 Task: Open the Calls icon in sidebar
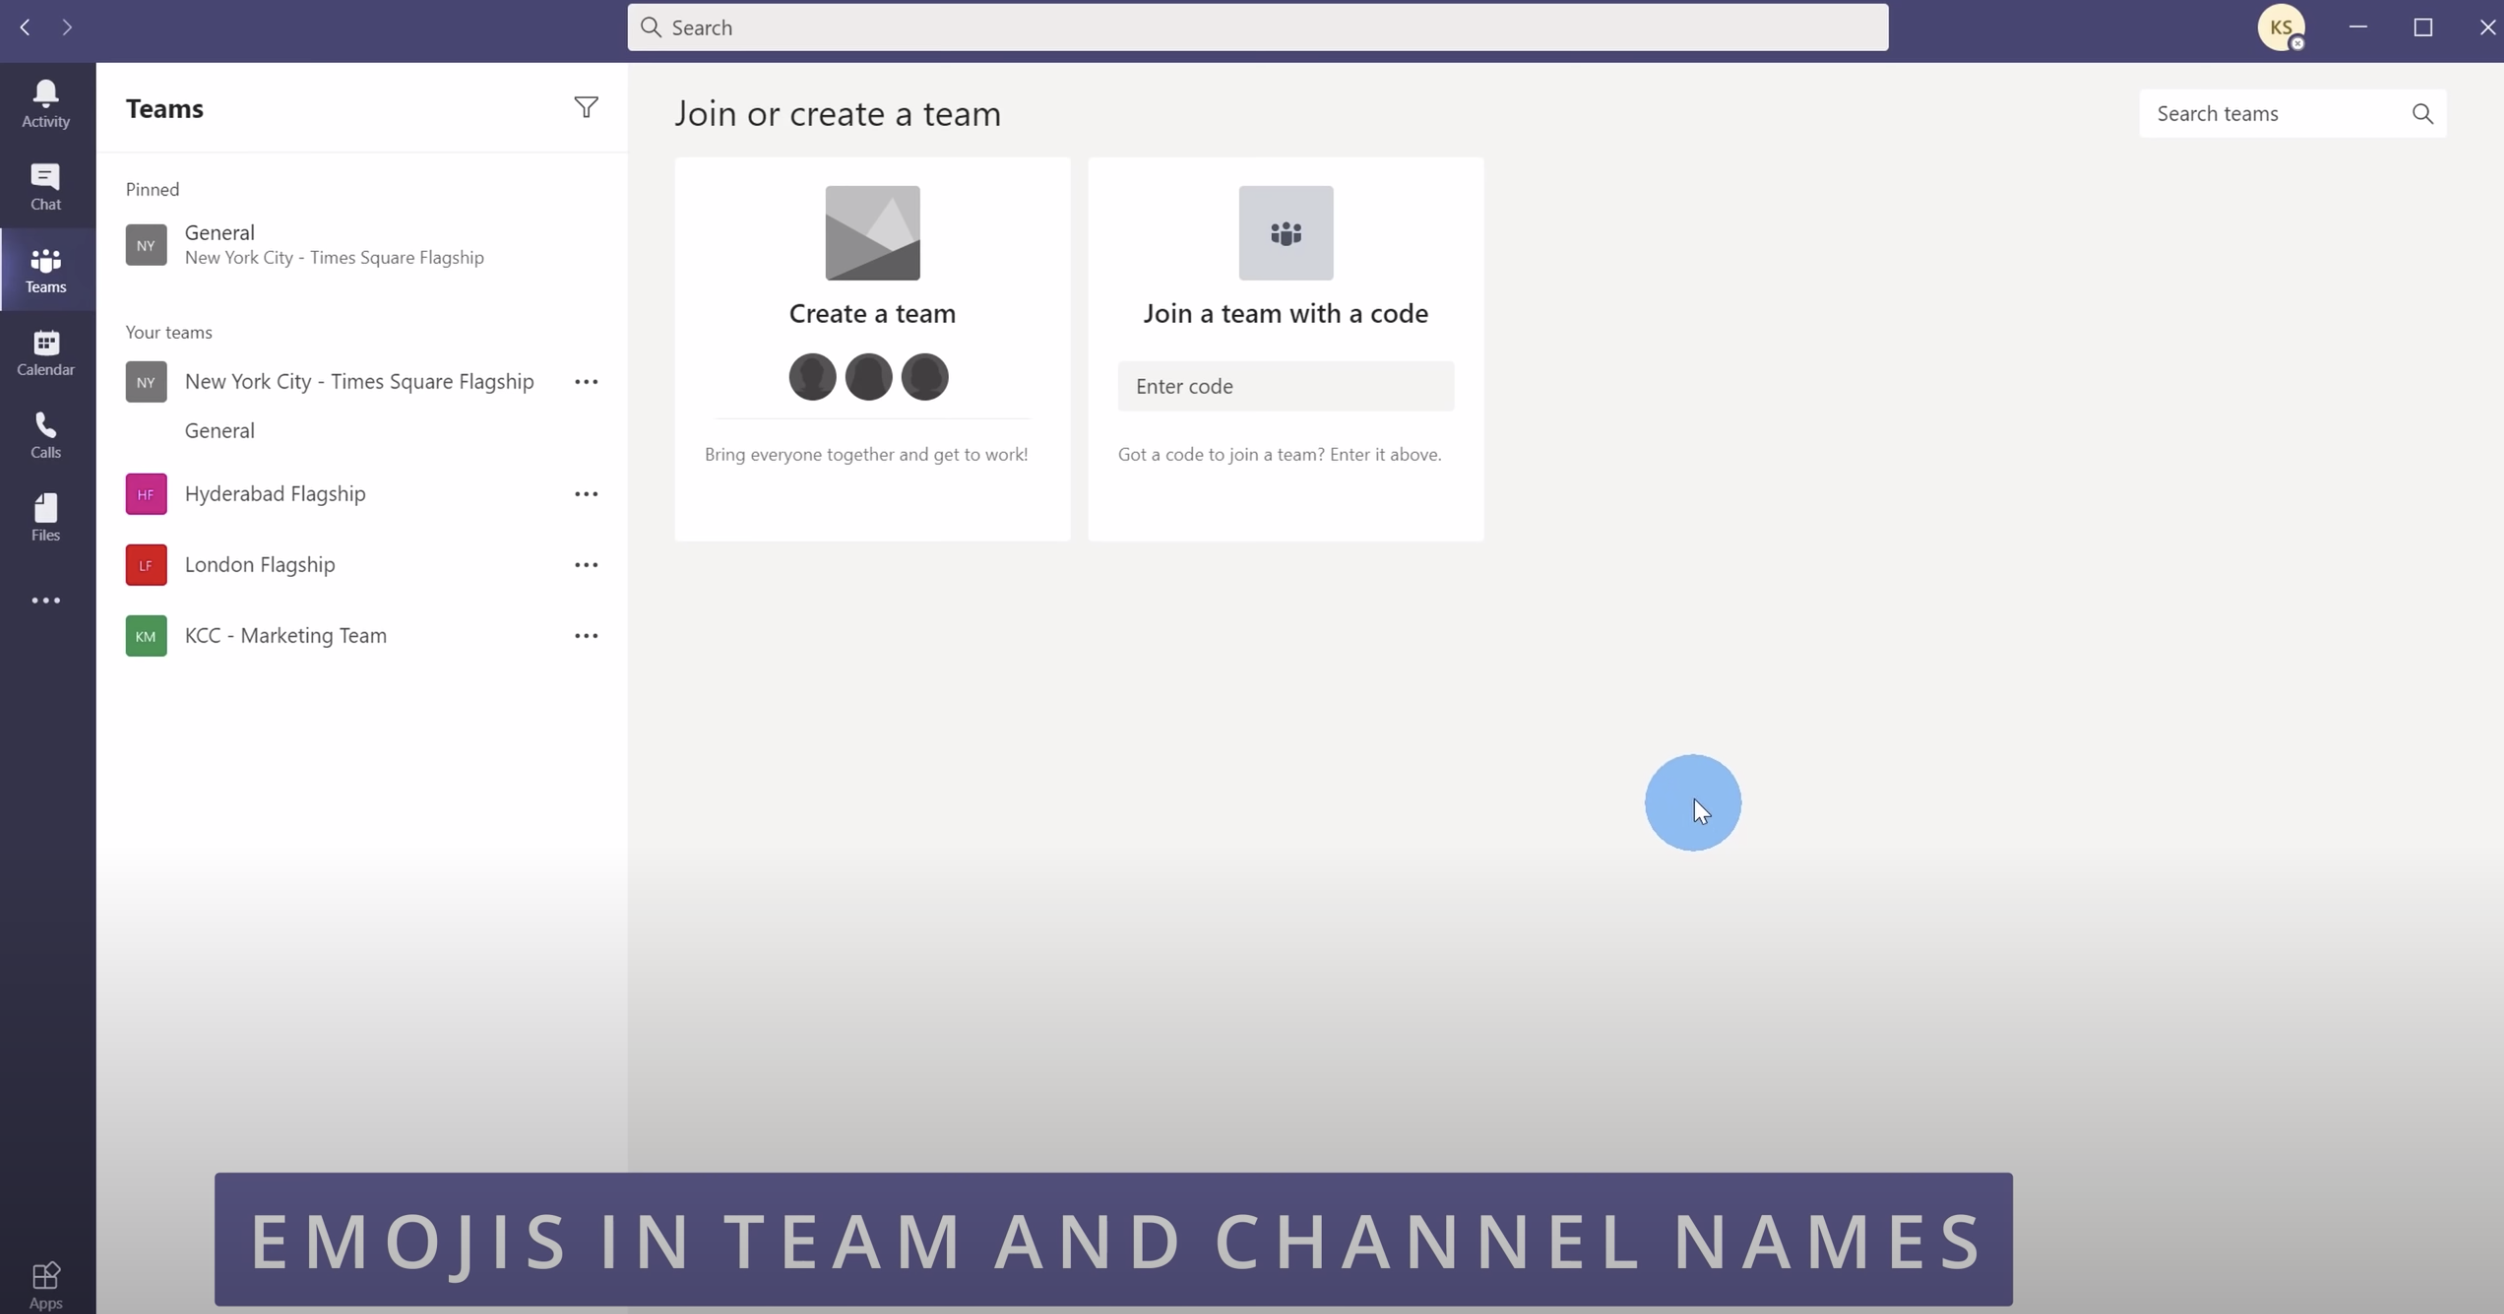[x=45, y=433]
